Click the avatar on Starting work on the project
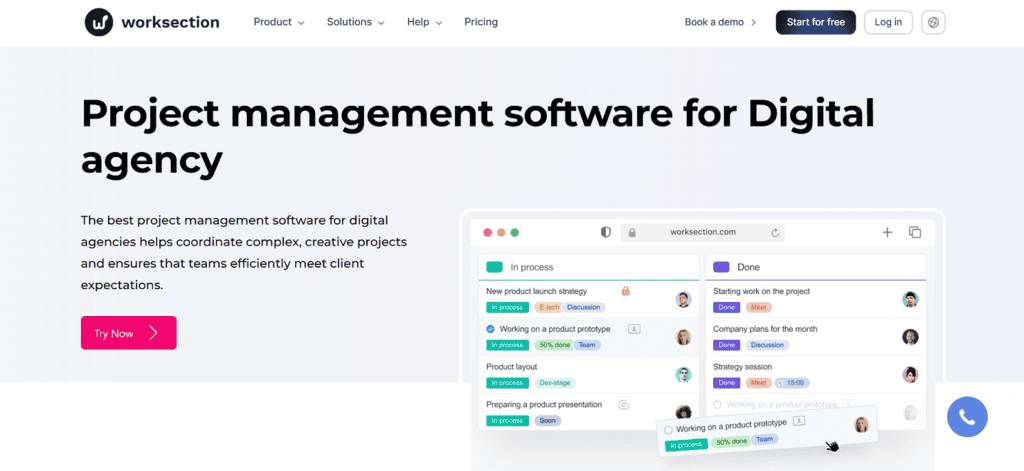Viewport: 1024px width, 471px height. 910,299
